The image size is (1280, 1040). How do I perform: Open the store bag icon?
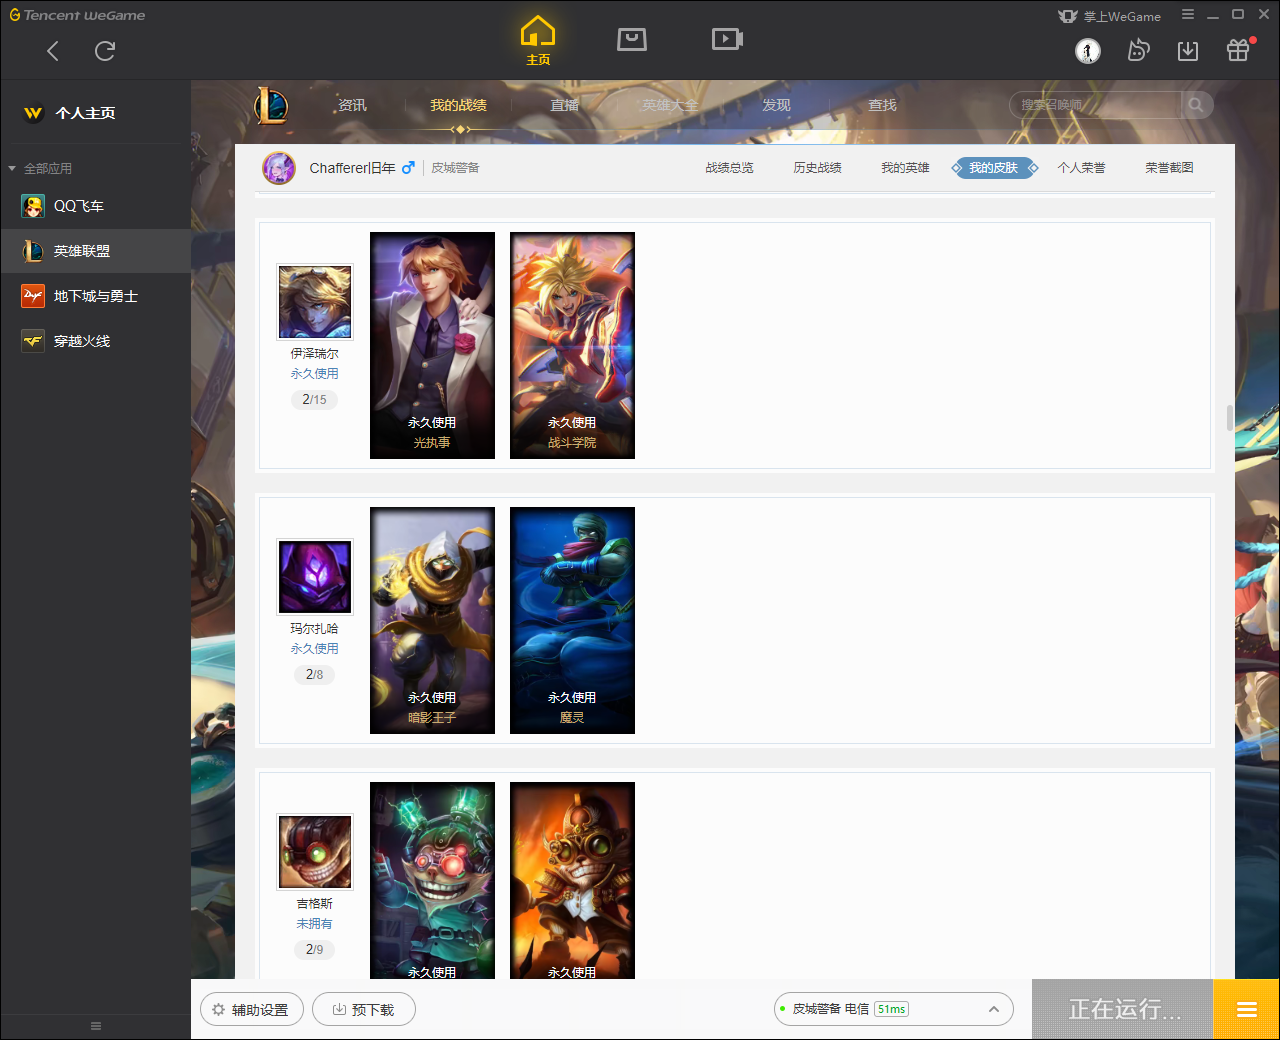point(632,39)
